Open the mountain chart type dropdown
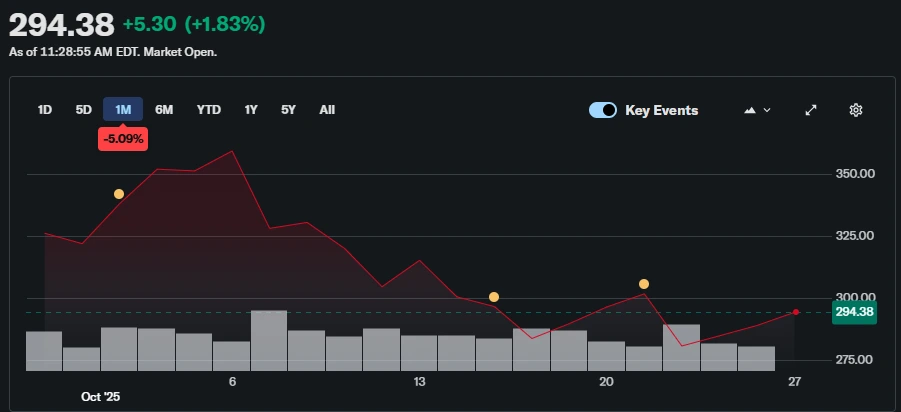This screenshot has height=412, width=901. 757,110
